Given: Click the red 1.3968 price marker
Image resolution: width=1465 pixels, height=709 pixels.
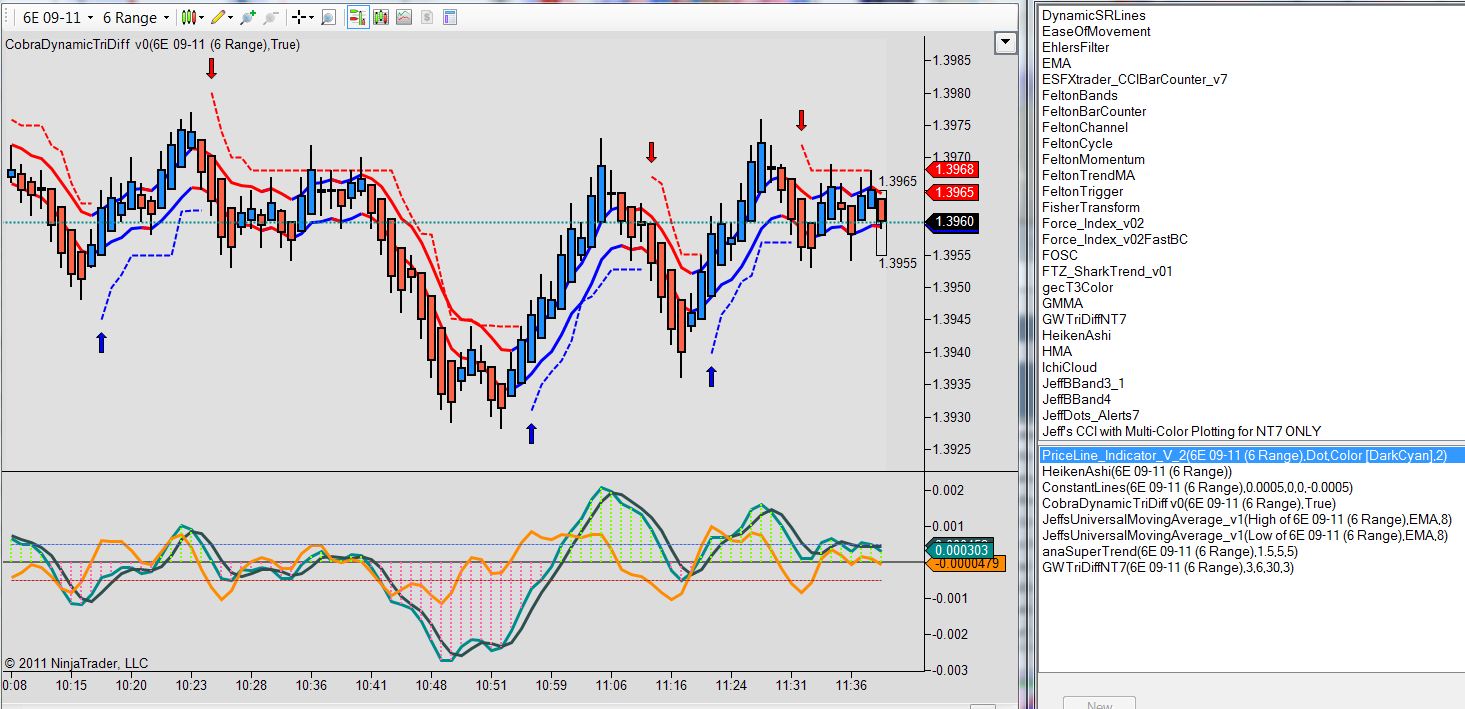Looking at the screenshot, I should point(953,170).
